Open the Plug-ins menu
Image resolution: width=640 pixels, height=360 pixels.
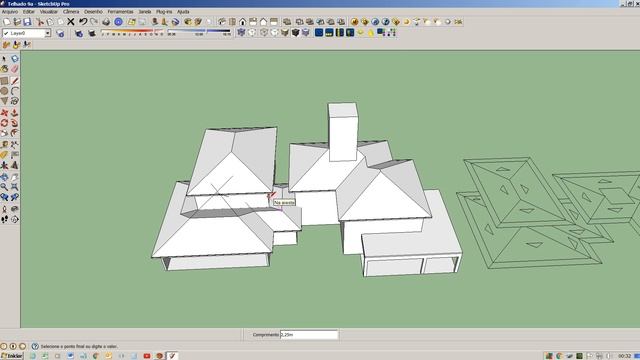click(164, 12)
